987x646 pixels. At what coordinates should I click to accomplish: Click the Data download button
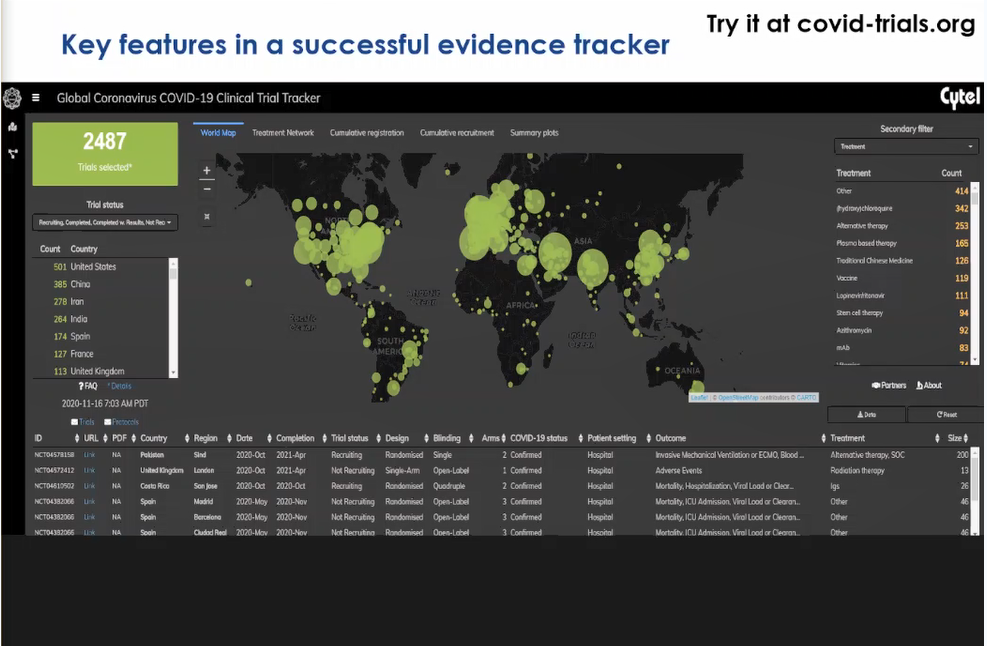(x=866, y=414)
